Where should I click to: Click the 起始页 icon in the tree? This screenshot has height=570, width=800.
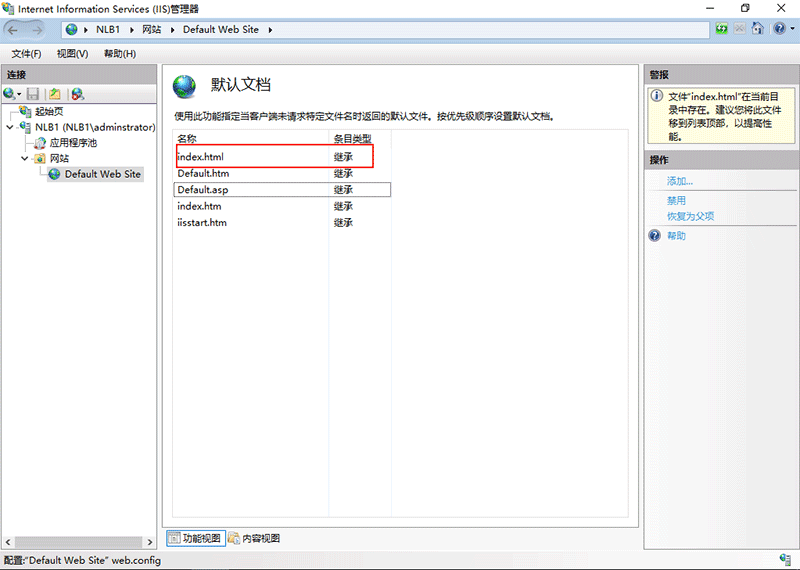point(25,111)
